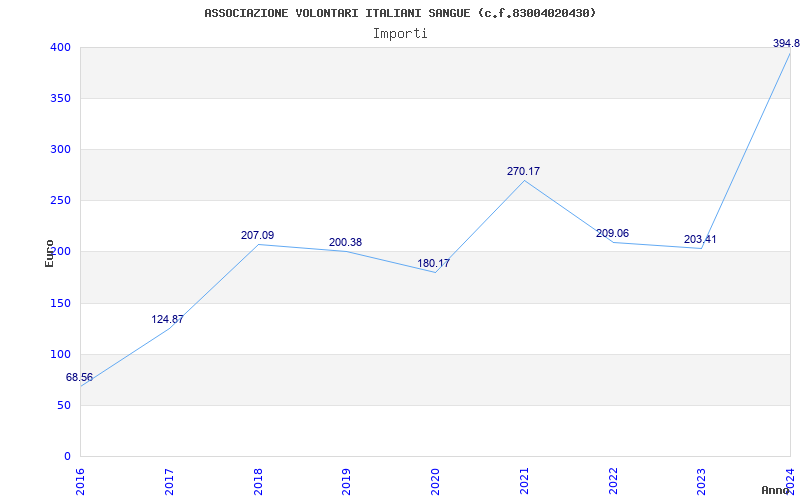Viewport: 800px width, 500px height.
Task: Click the 400 y-axis tick label
Action: (x=60, y=47)
